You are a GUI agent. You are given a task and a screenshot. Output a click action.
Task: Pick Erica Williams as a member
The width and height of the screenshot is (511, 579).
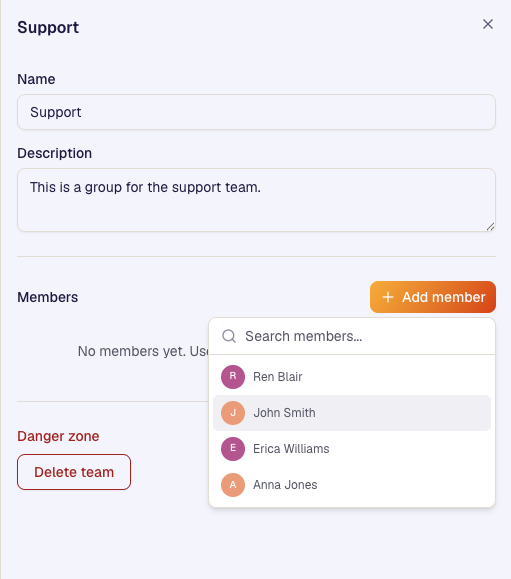(x=352, y=449)
